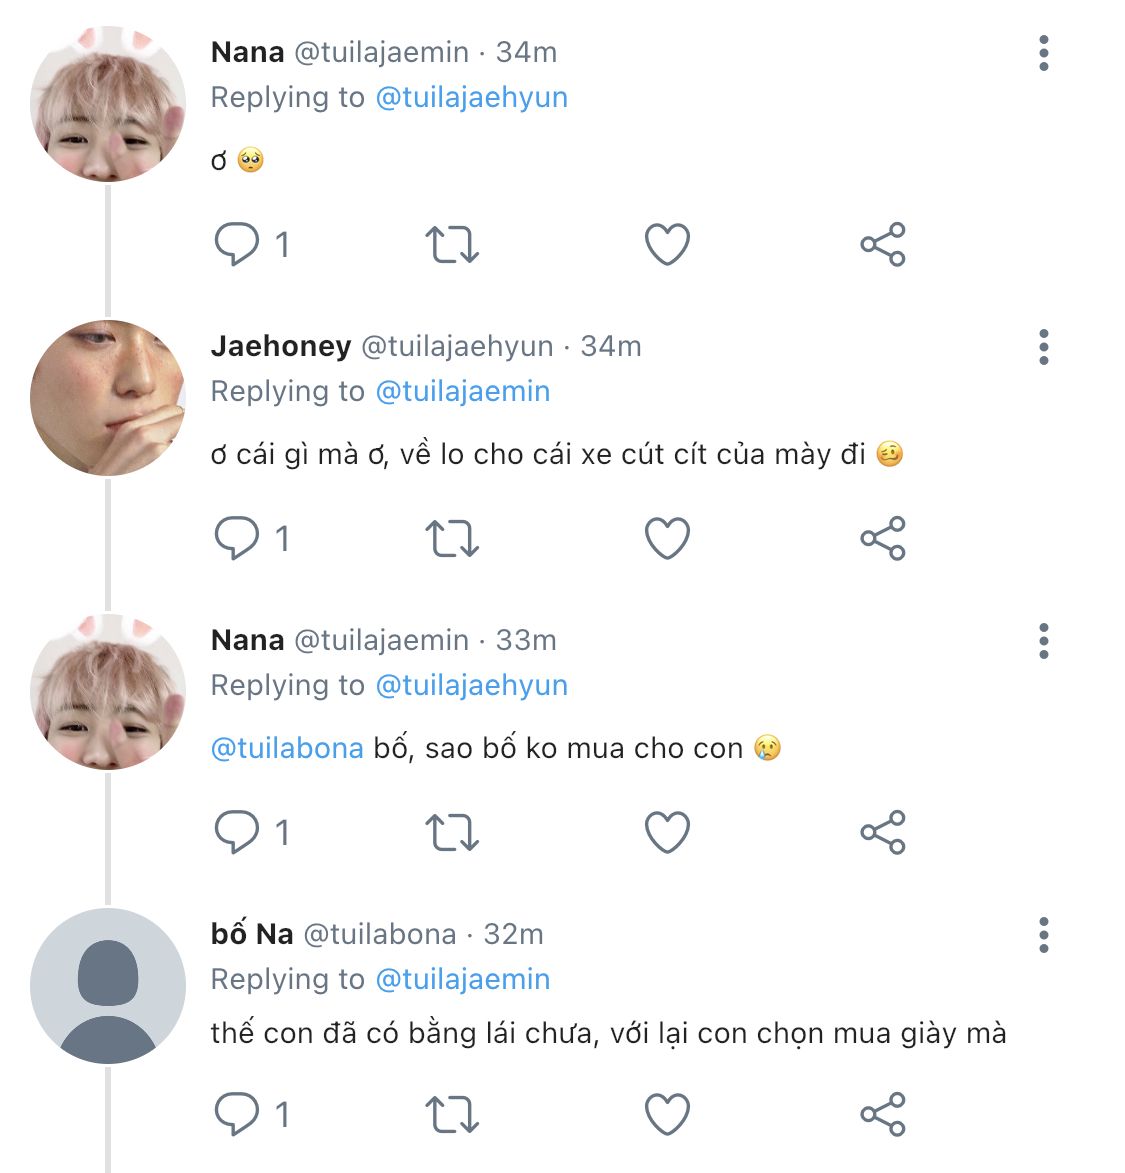The width and height of the screenshot is (1125, 1173).
Task: View Jaehoney's profile picture
Action: coord(108,398)
